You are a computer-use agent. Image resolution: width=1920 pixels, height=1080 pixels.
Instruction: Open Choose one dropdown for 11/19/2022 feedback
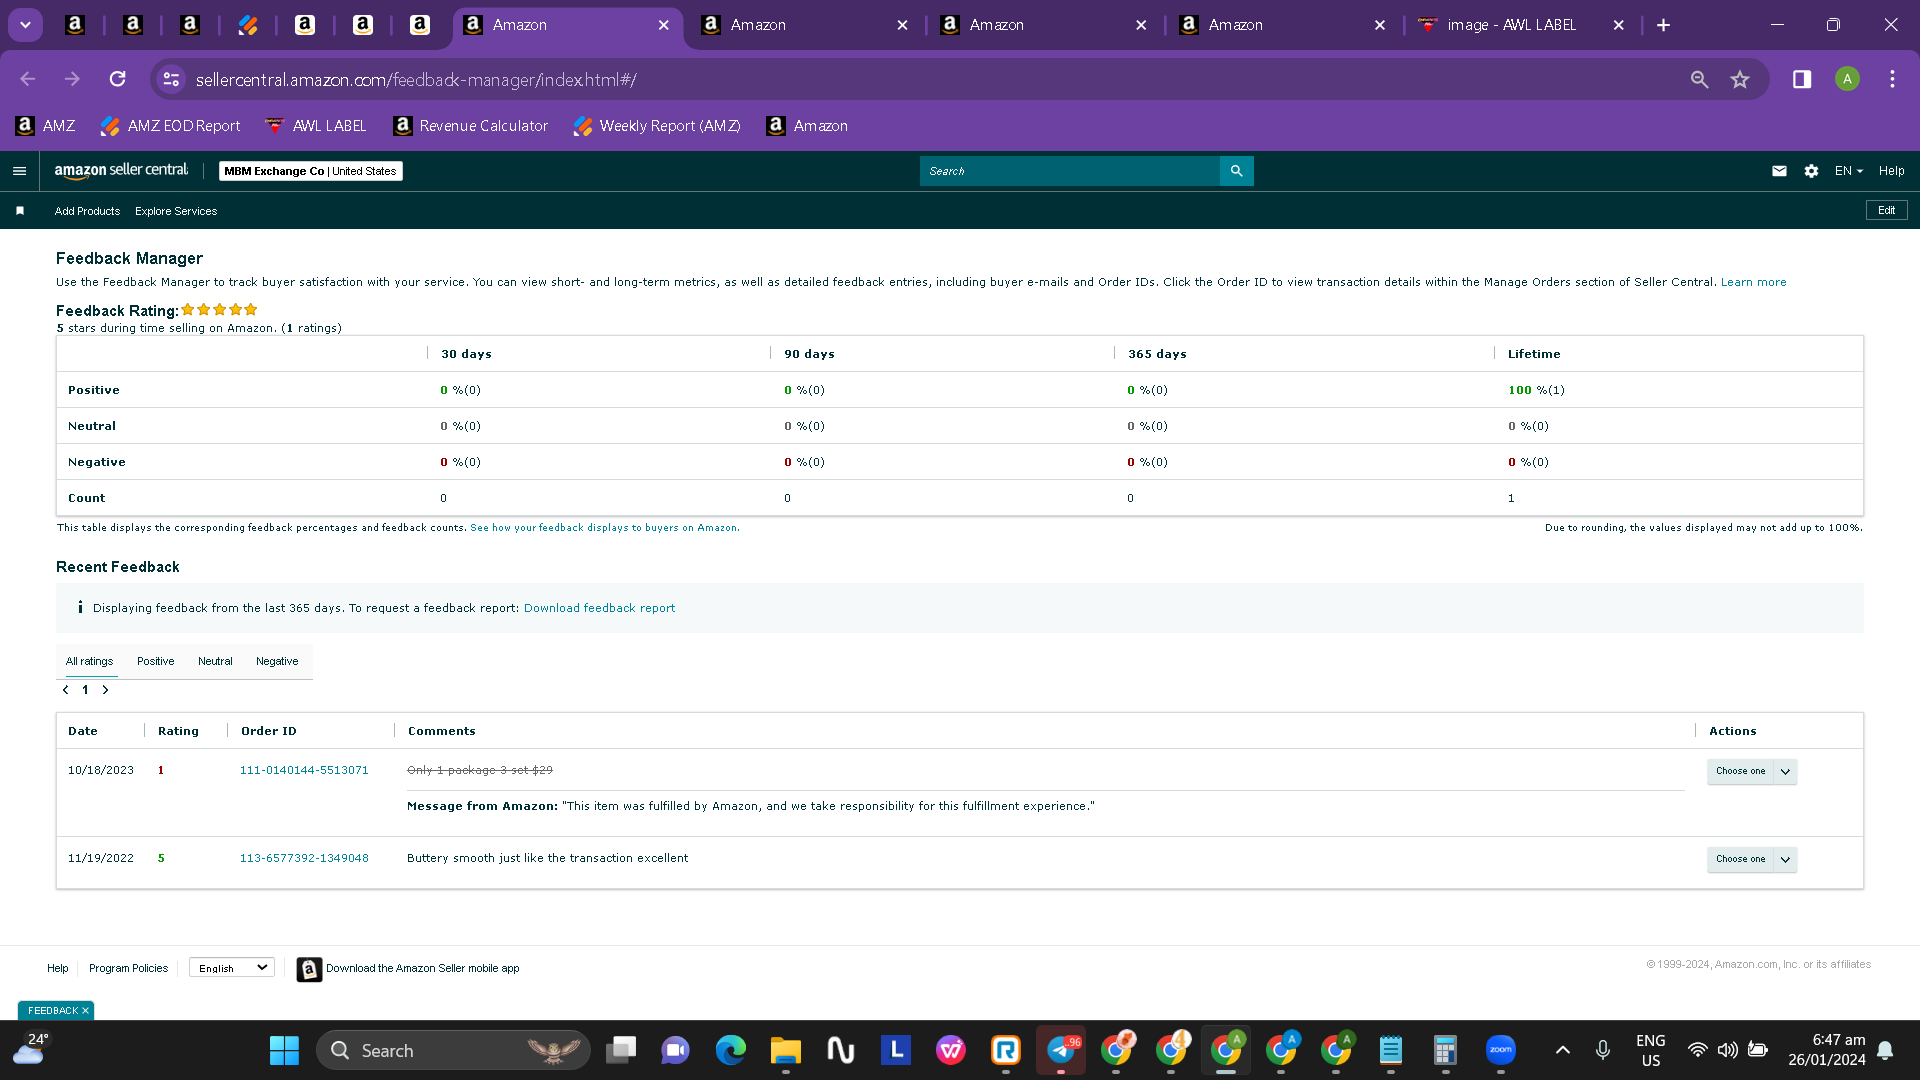[1752, 860]
